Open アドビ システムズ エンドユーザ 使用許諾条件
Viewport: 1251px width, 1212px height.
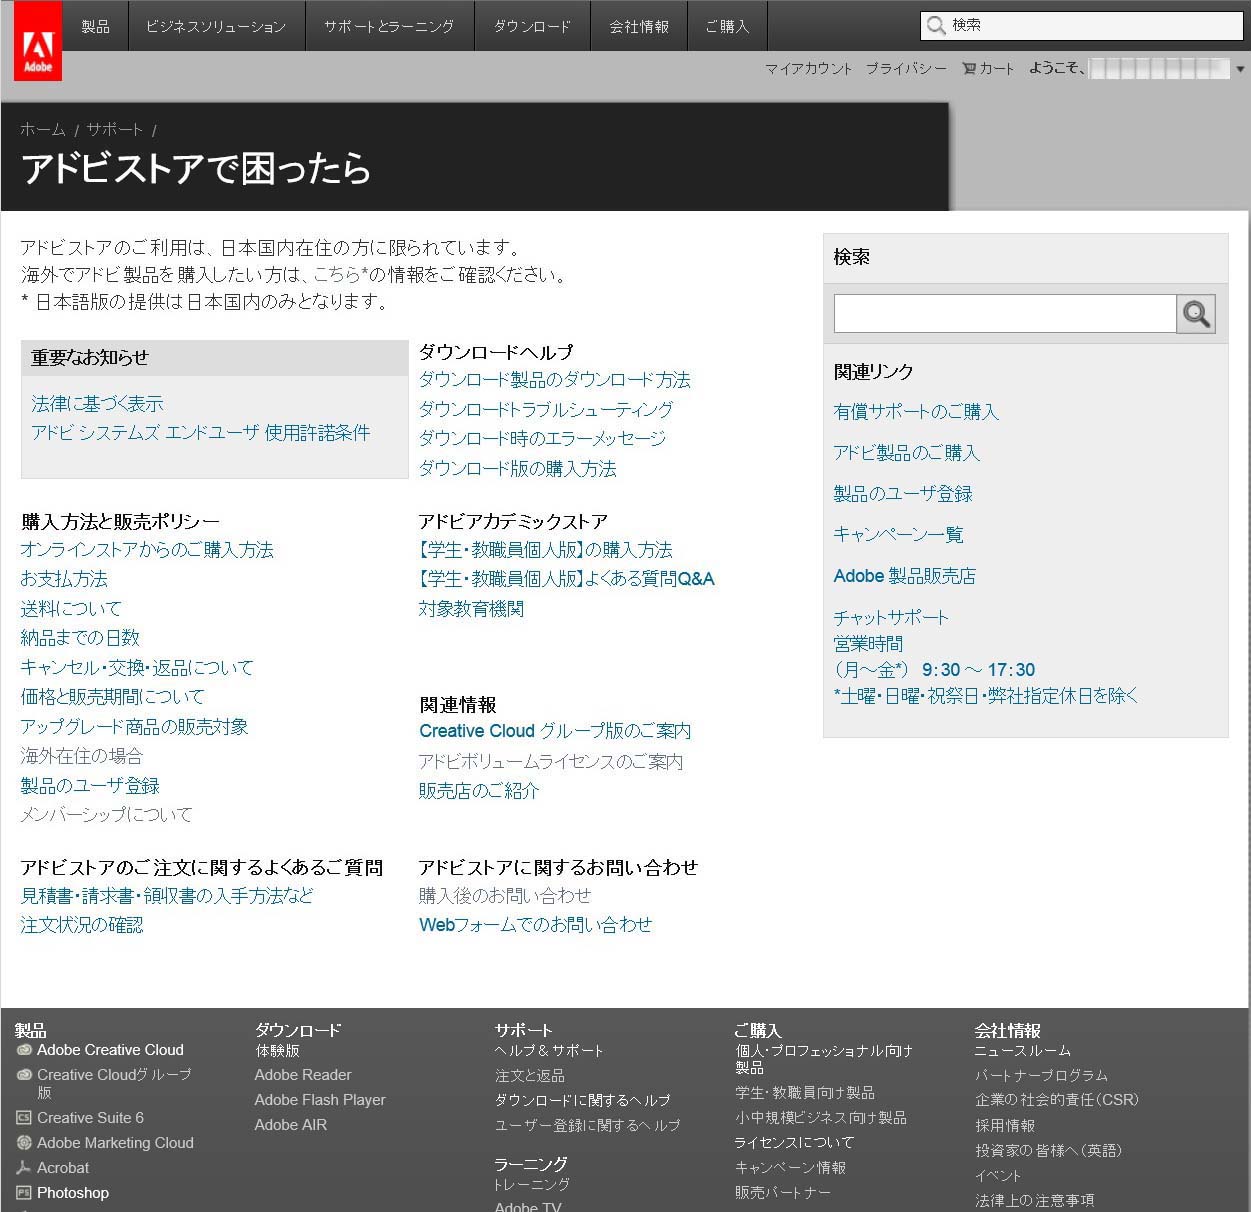(x=201, y=433)
